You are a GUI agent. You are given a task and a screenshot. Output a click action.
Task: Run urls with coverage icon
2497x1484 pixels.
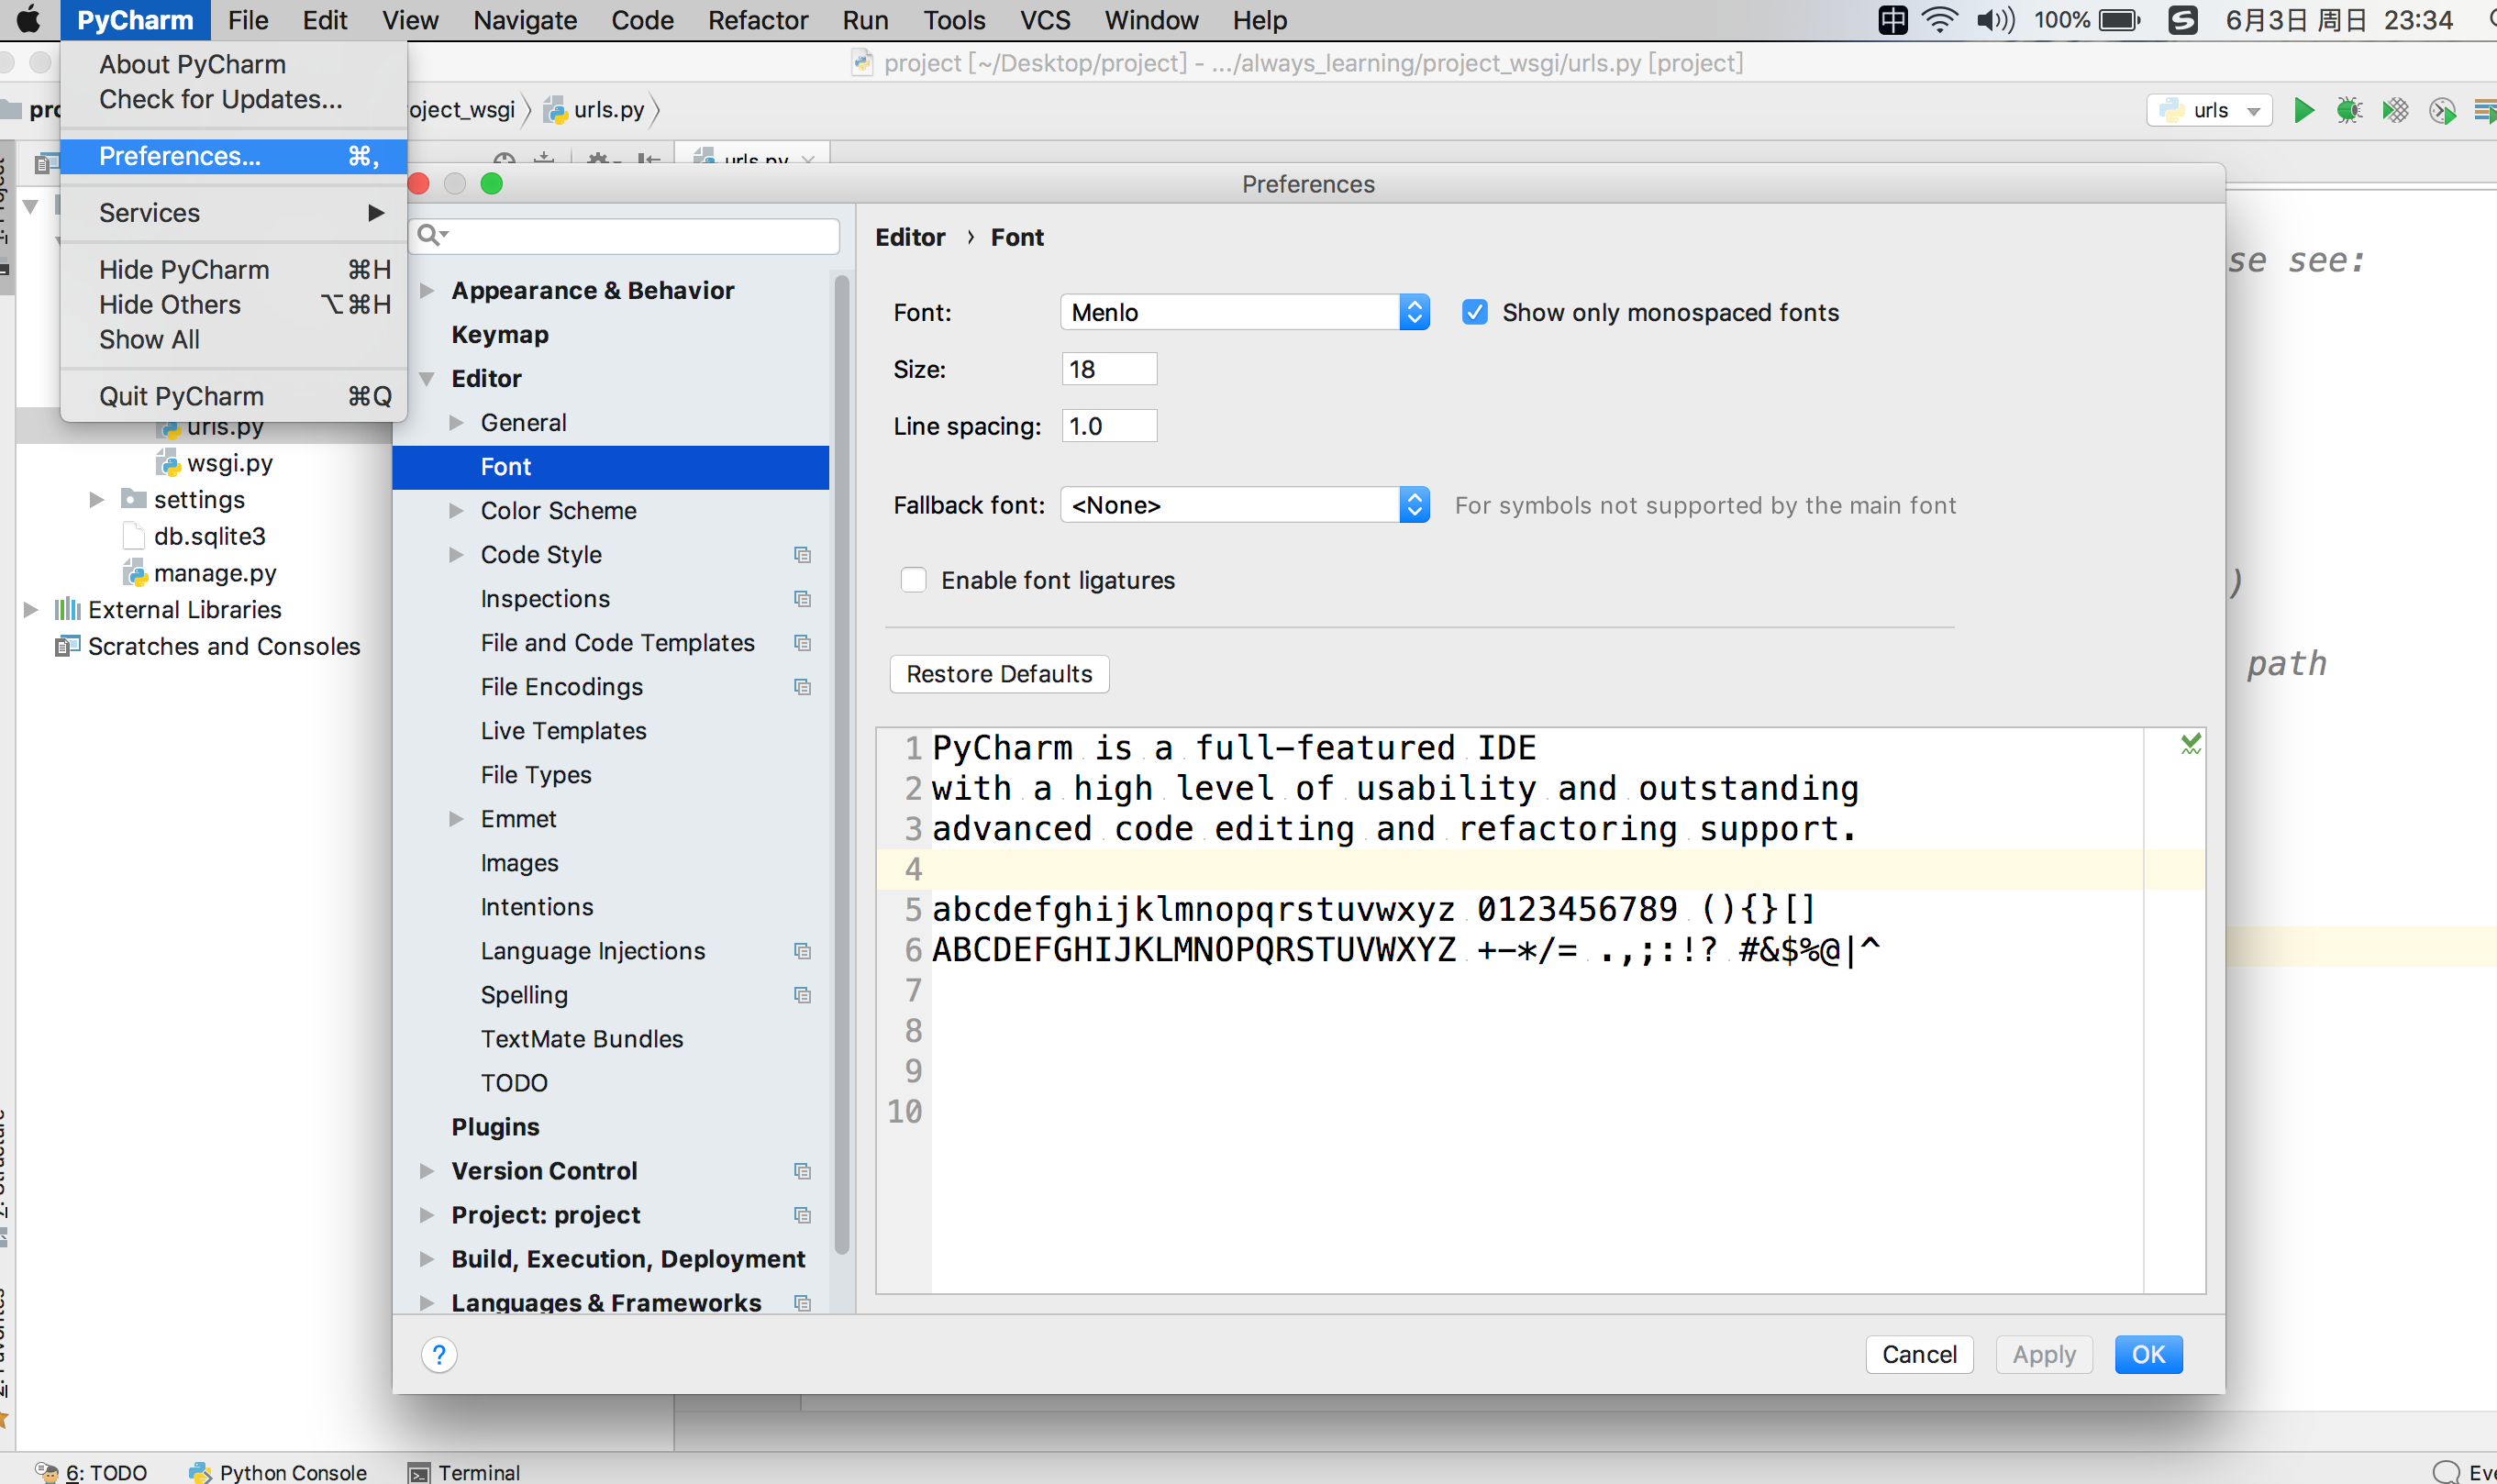pyautogui.click(x=2395, y=110)
